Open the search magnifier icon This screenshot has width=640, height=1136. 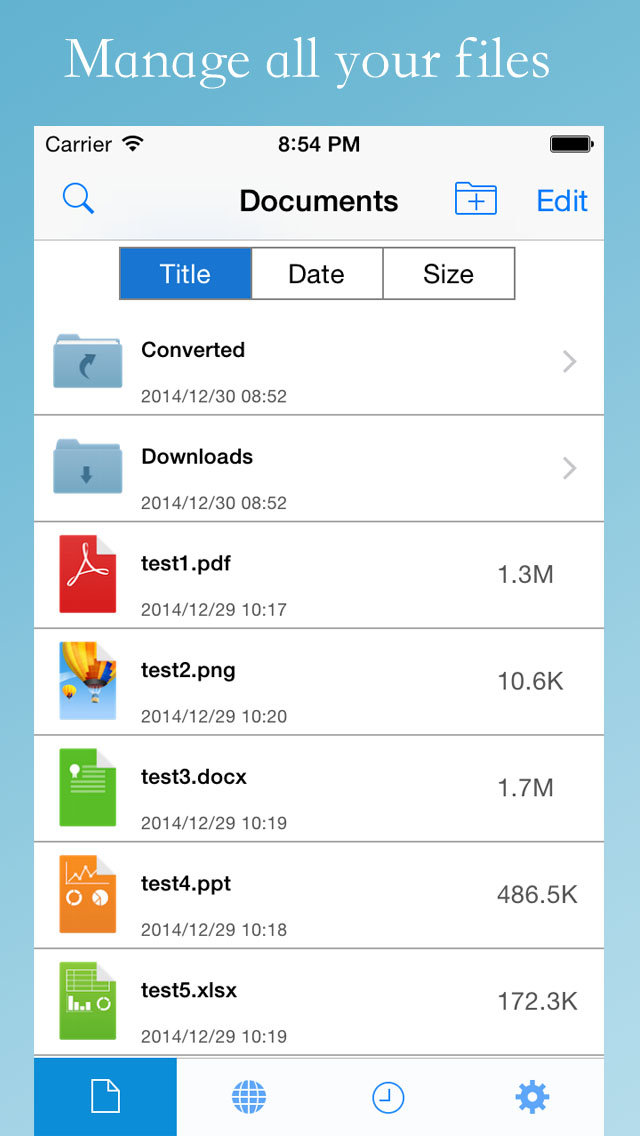click(78, 199)
